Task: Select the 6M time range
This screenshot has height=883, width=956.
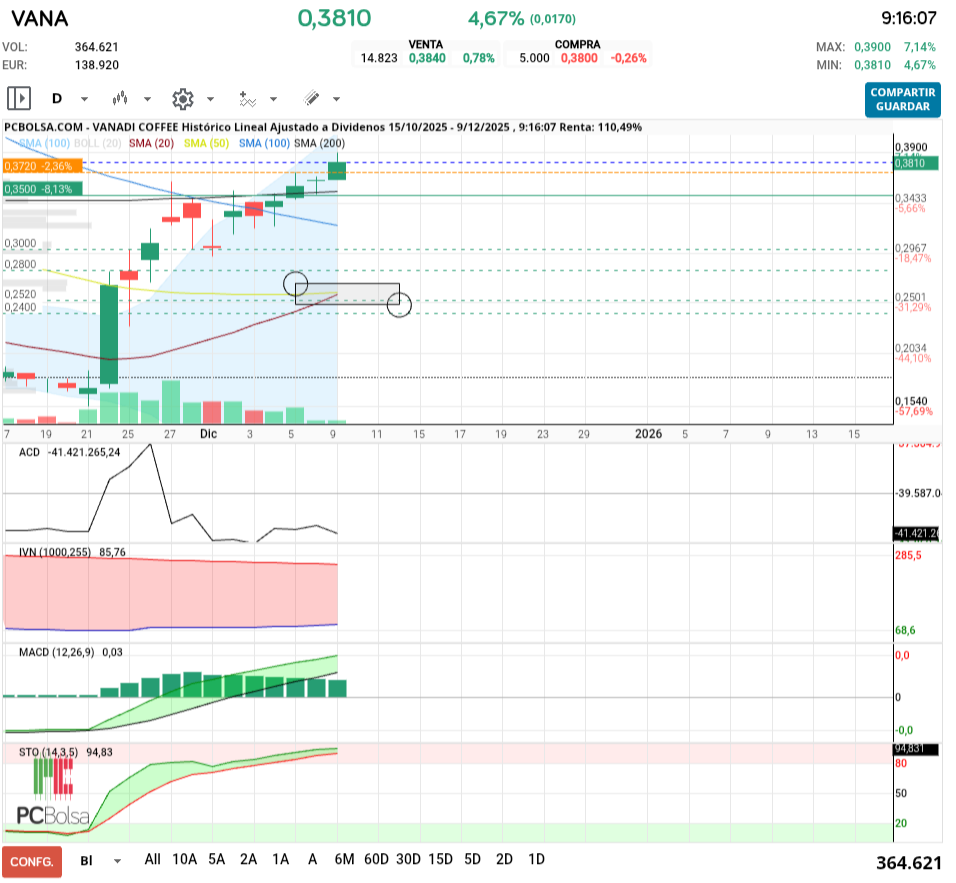Action: coord(345,859)
